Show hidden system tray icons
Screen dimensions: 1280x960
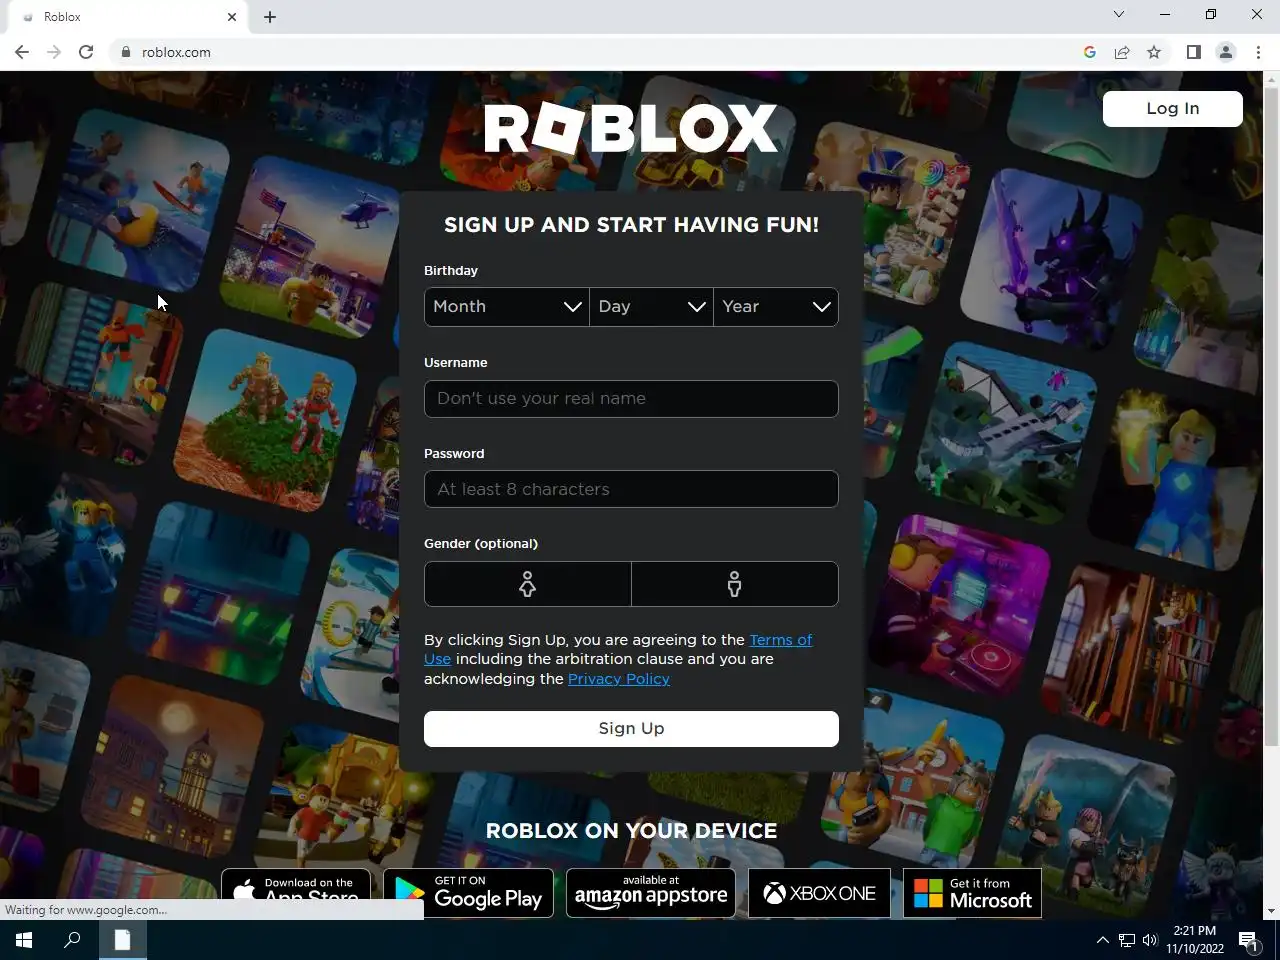[x=1102, y=940]
